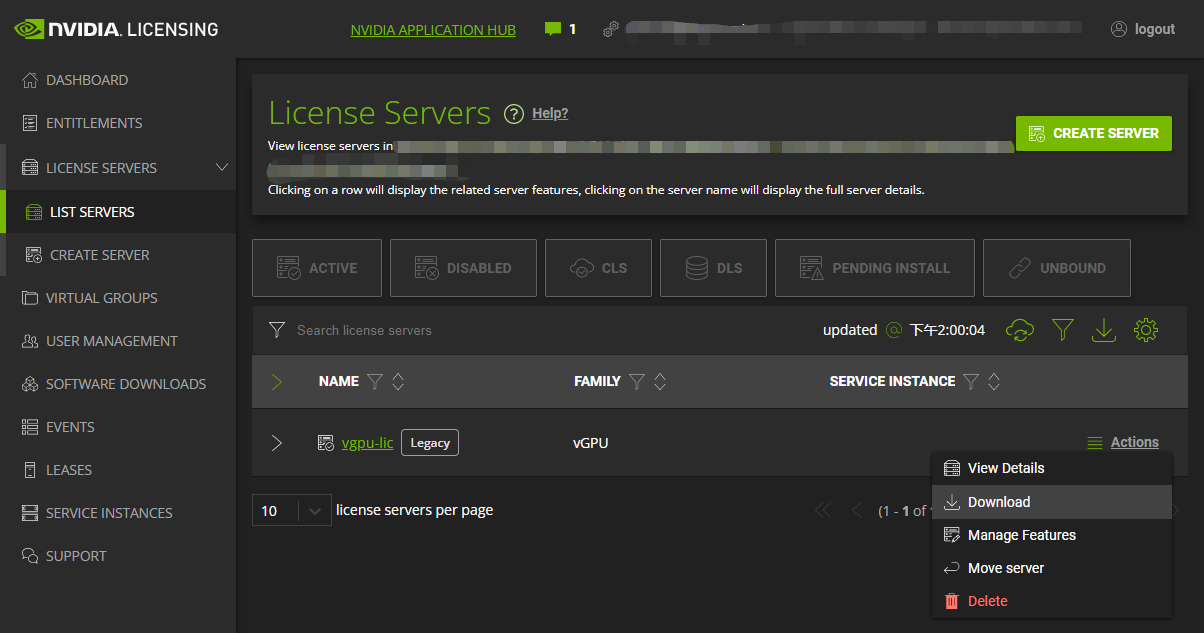Viewport: 1204px width, 633px height.
Task: Open the Actions menu for vgpu-lic
Action: pos(1123,442)
